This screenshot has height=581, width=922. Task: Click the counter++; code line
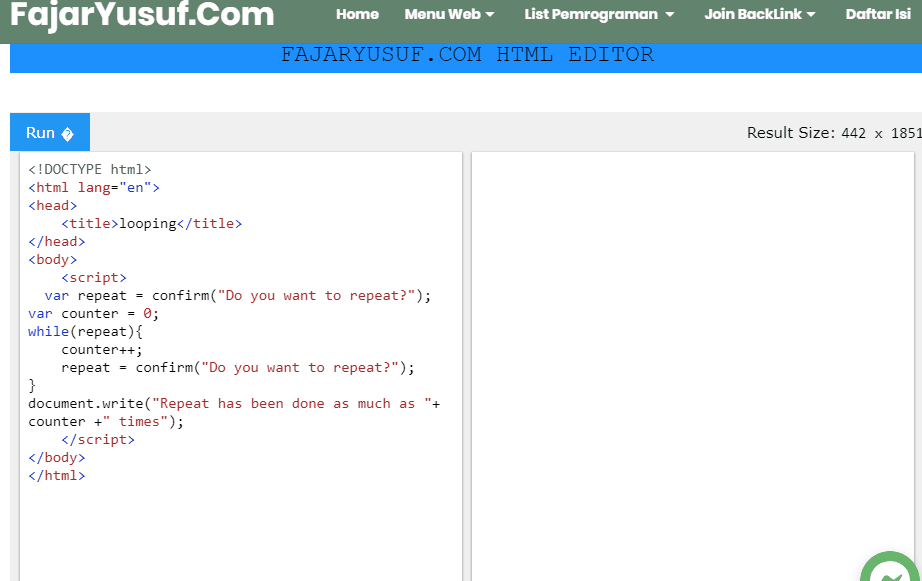click(102, 350)
